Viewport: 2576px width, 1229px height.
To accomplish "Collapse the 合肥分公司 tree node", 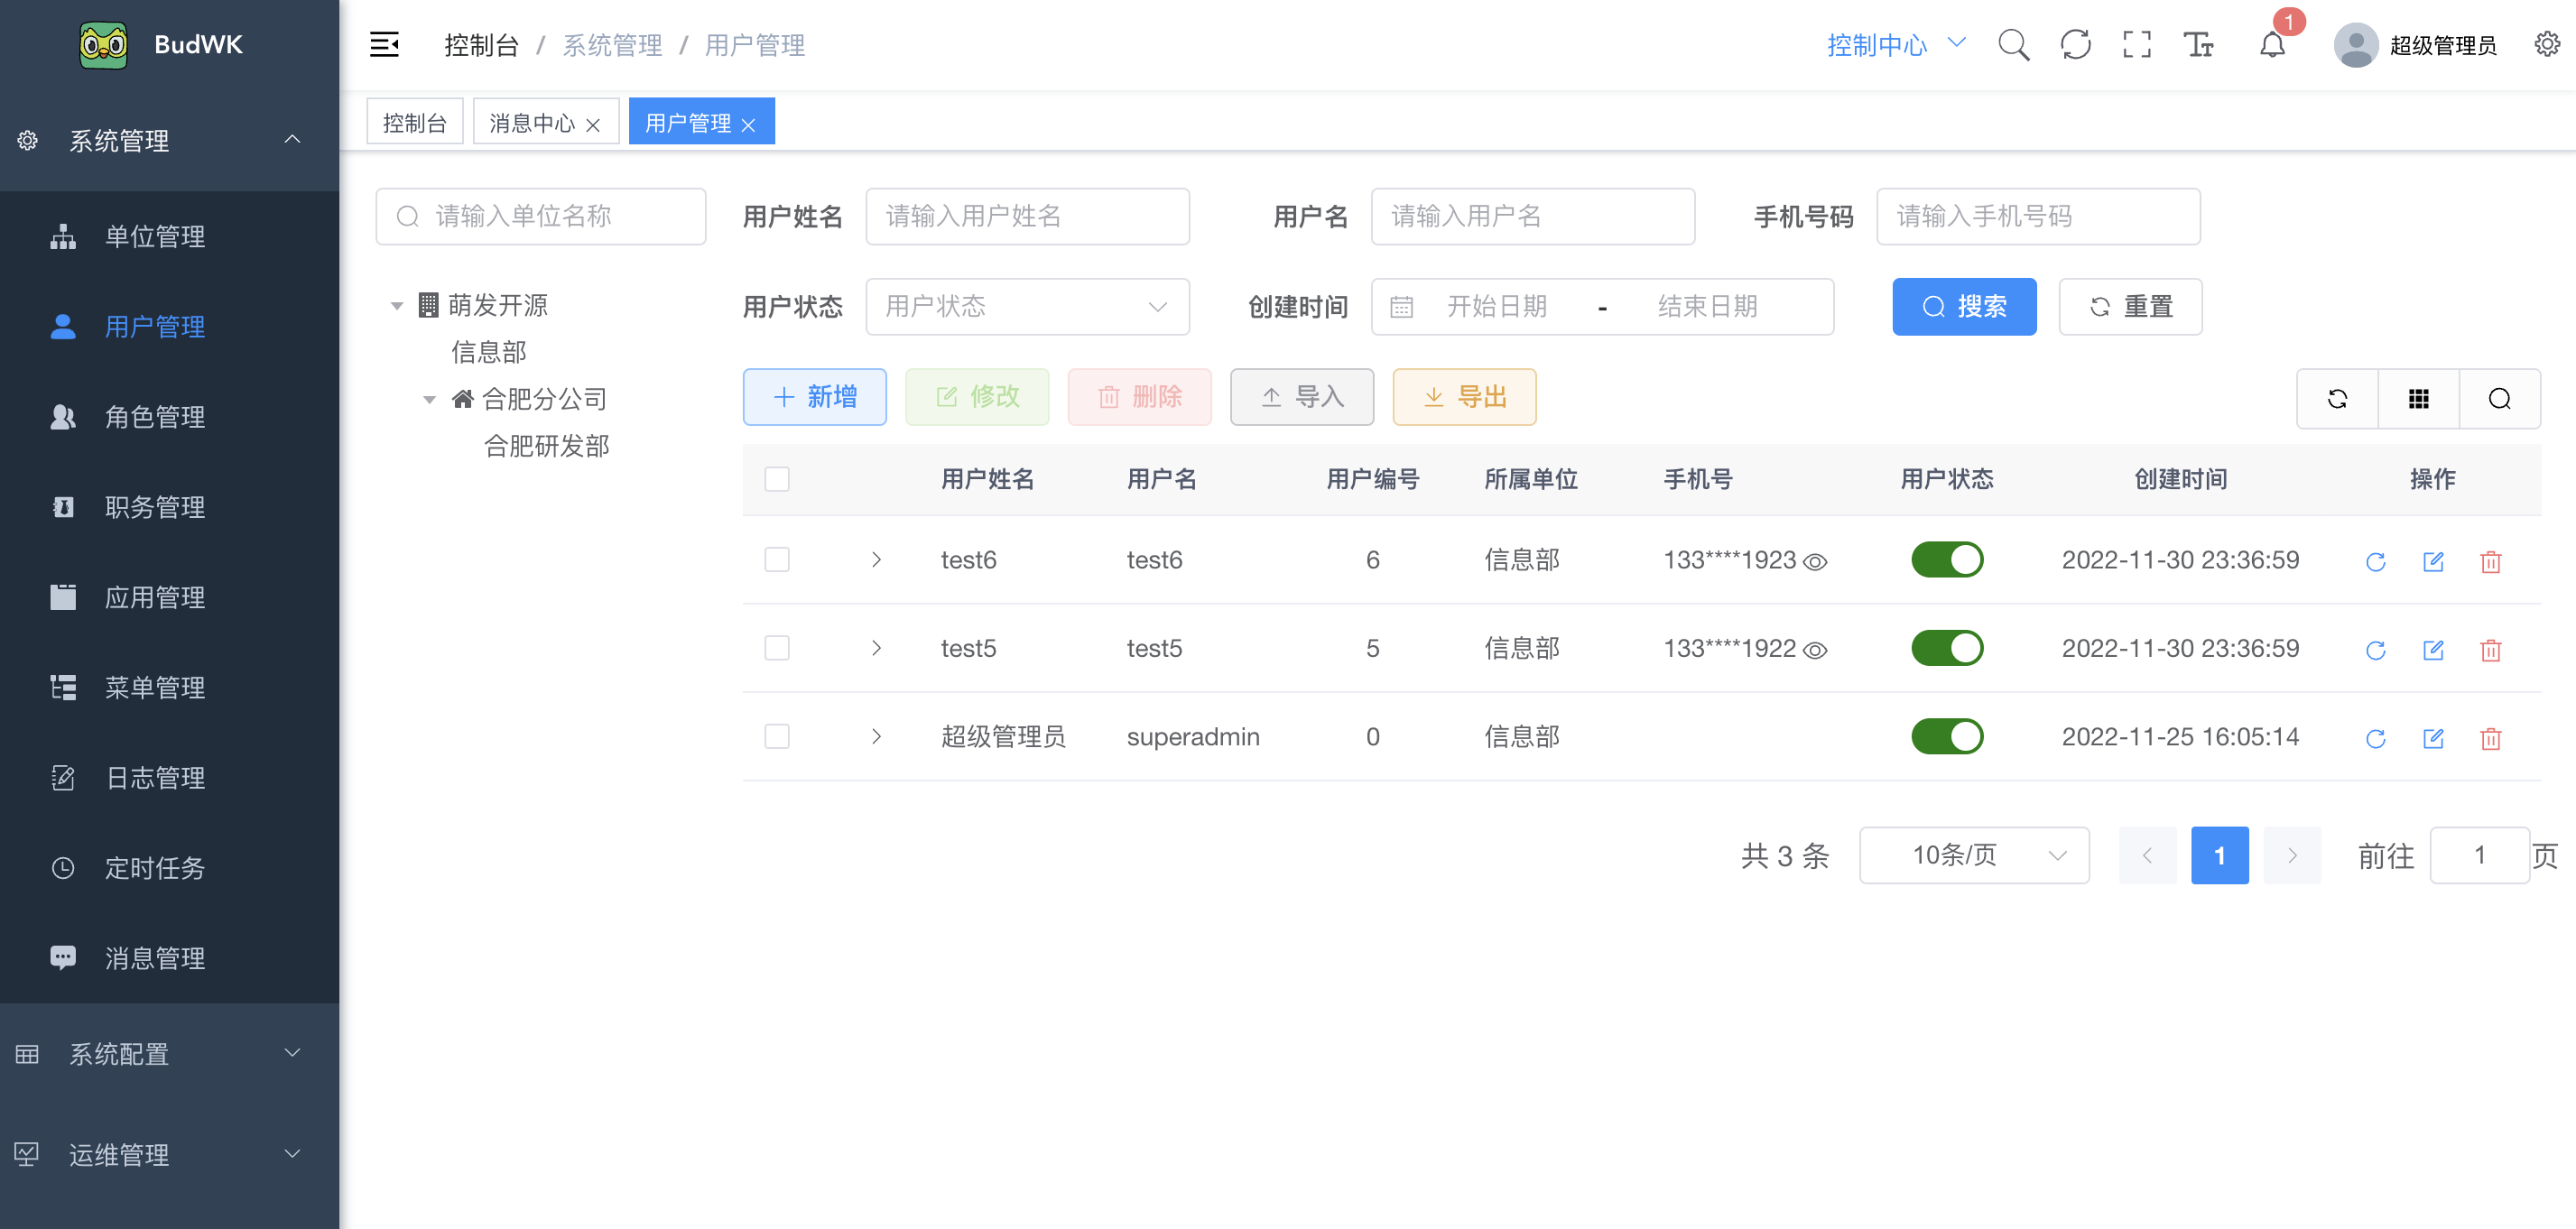I will point(429,400).
